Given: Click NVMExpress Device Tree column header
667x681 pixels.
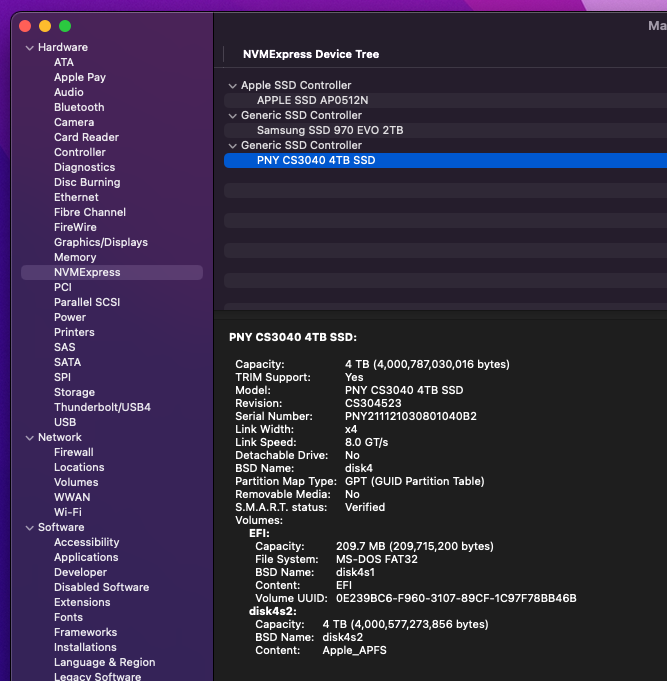Looking at the screenshot, I should (311, 54).
